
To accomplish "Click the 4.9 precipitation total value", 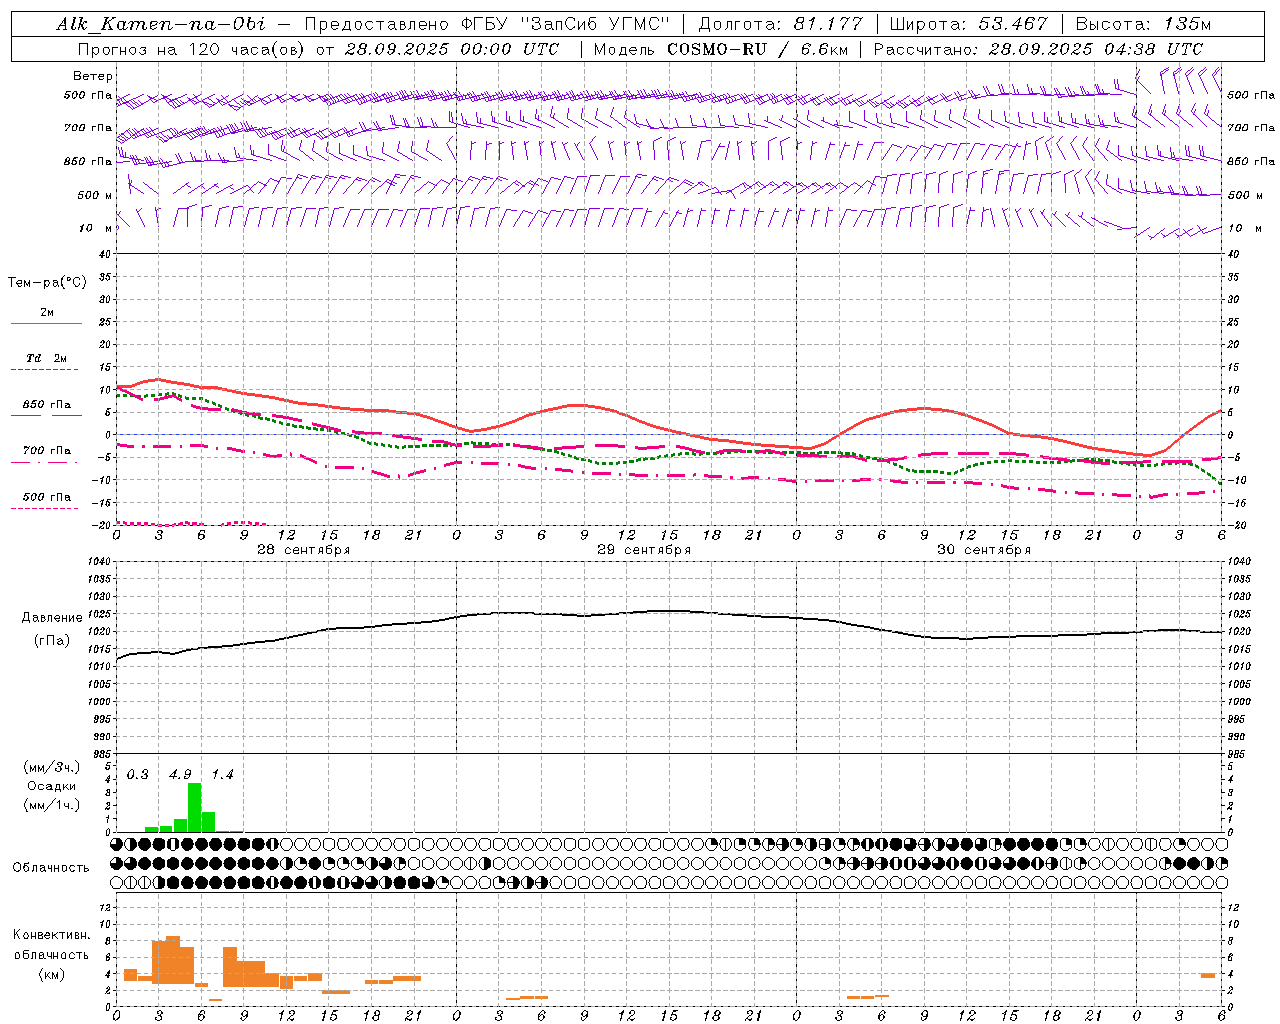I will [x=180, y=775].
